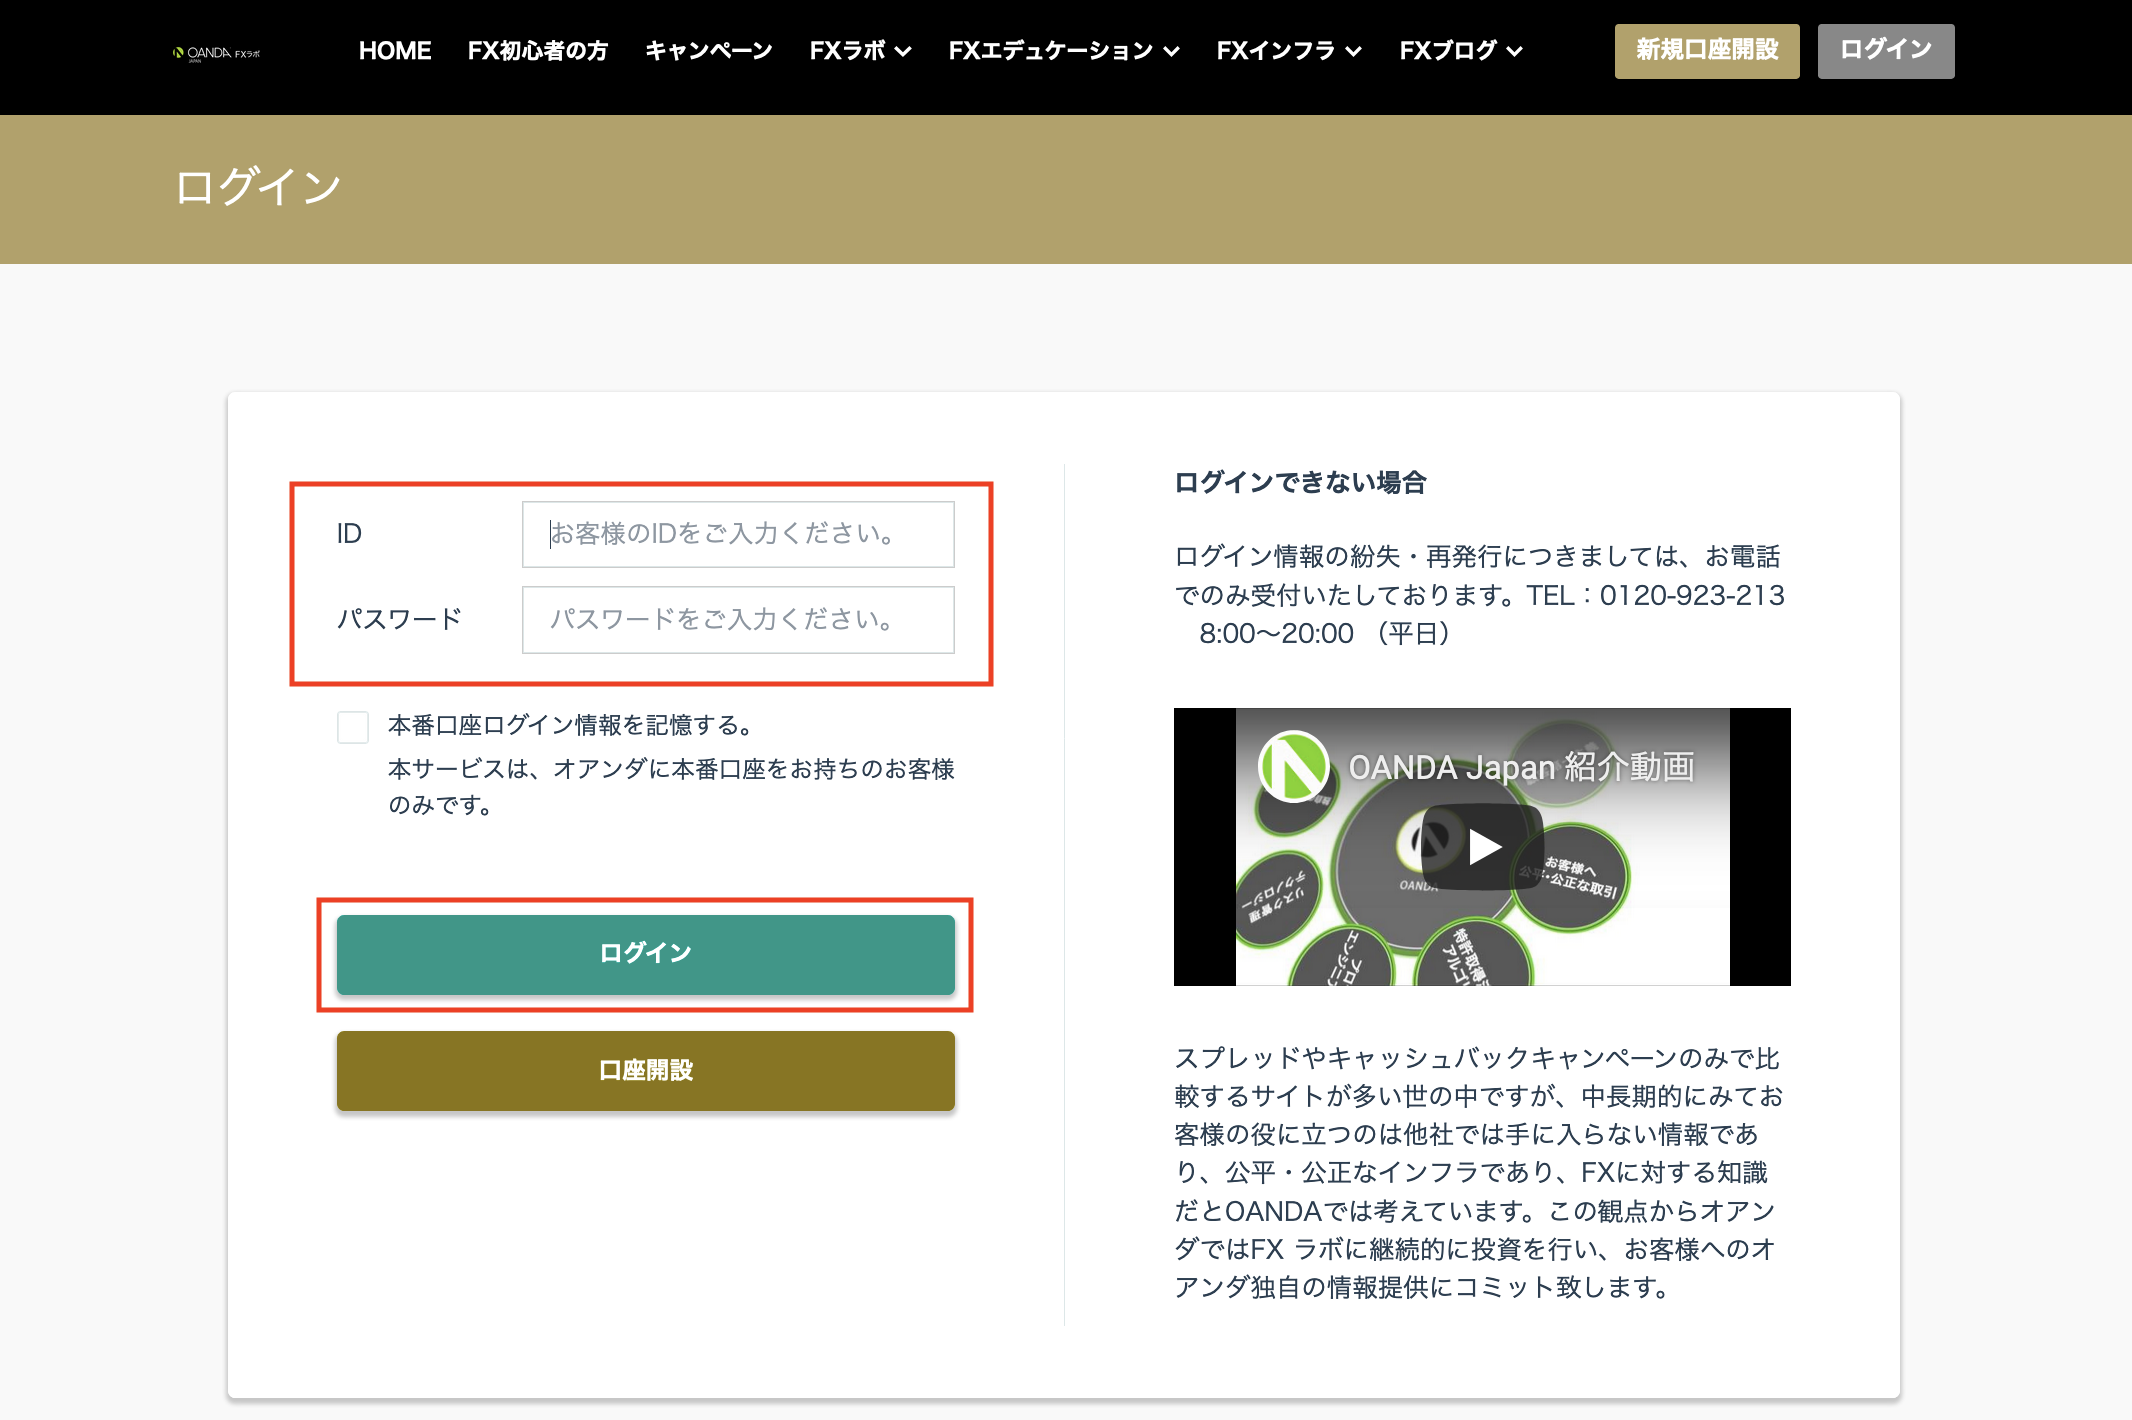Open FX初心者の方 page
Image resolution: width=2132 pixels, height=1420 pixels.
pyautogui.click(x=538, y=51)
